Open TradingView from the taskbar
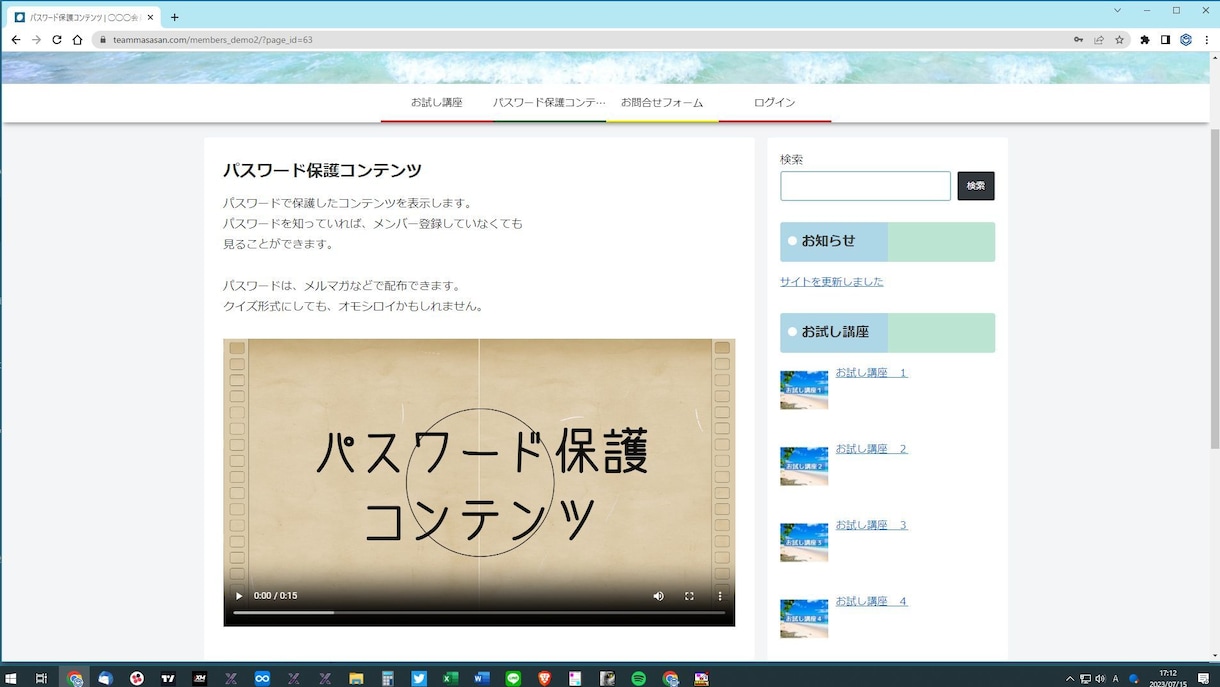Screen dimensions: 1220x687 click(168, 678)
